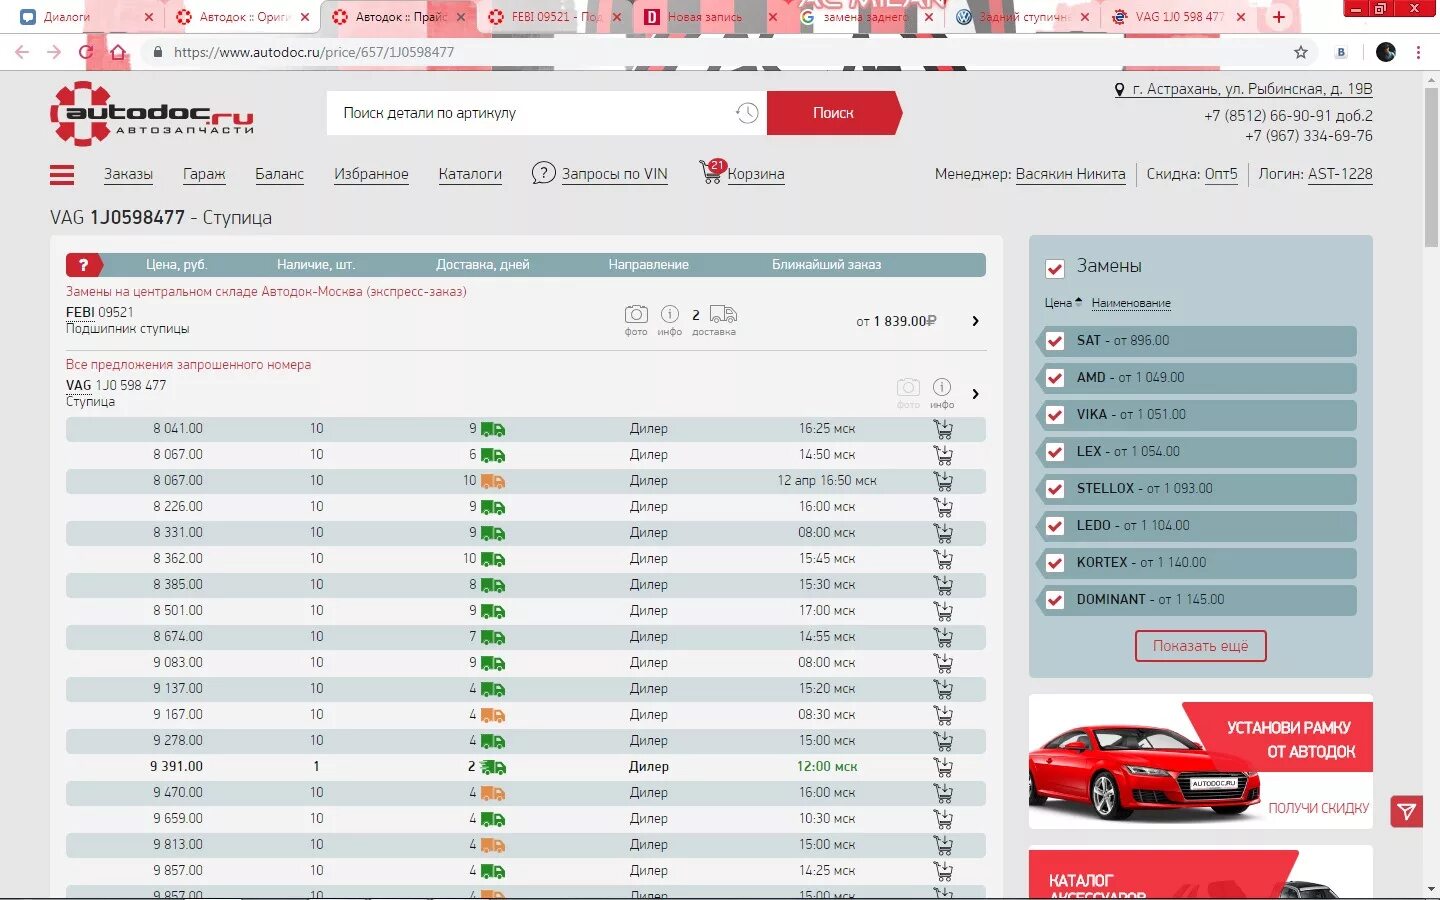Open the Опт5 discount link
Screen dimensions: 1440x900
click(1221, 174)
